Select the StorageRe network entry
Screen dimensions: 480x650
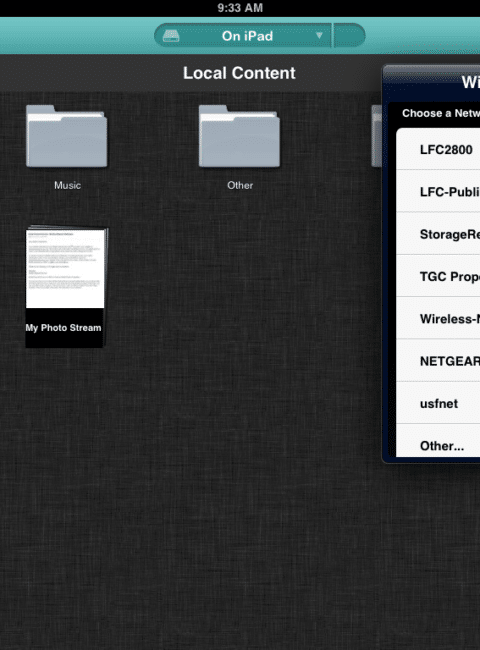click(438, 233)
